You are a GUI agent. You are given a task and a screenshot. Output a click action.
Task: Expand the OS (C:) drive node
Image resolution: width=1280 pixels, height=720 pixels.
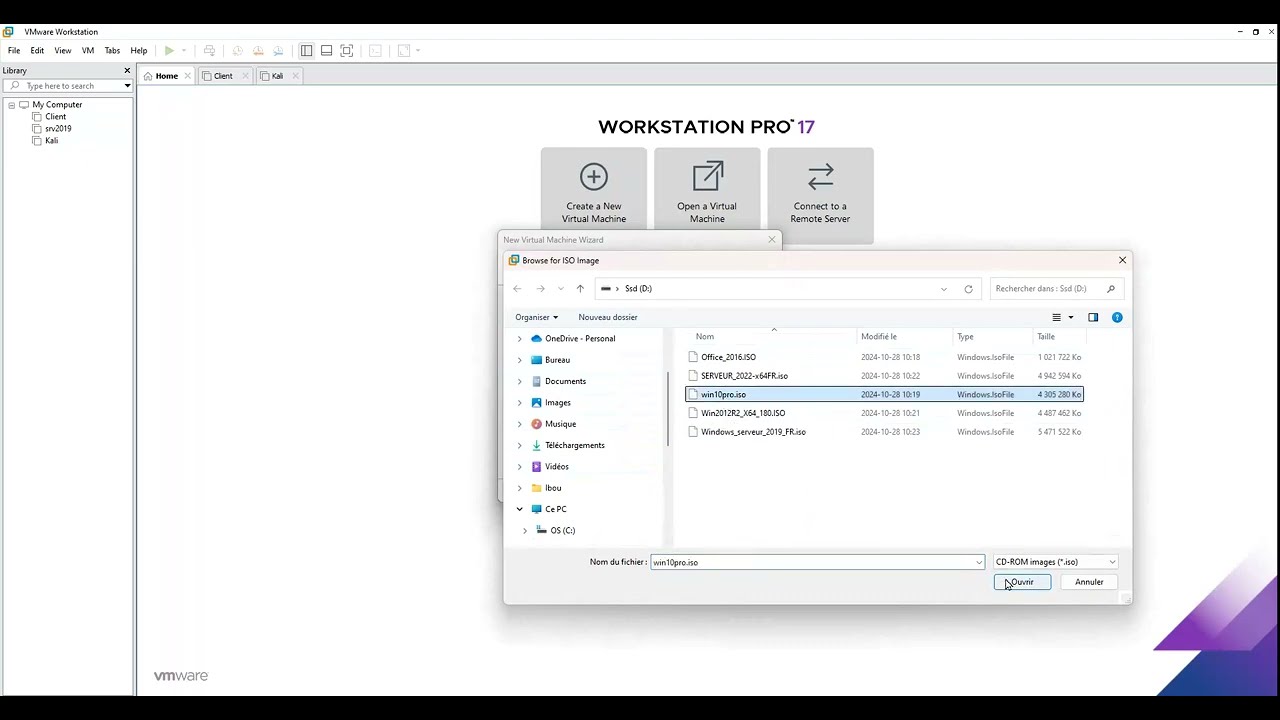(x=525, y=531)
